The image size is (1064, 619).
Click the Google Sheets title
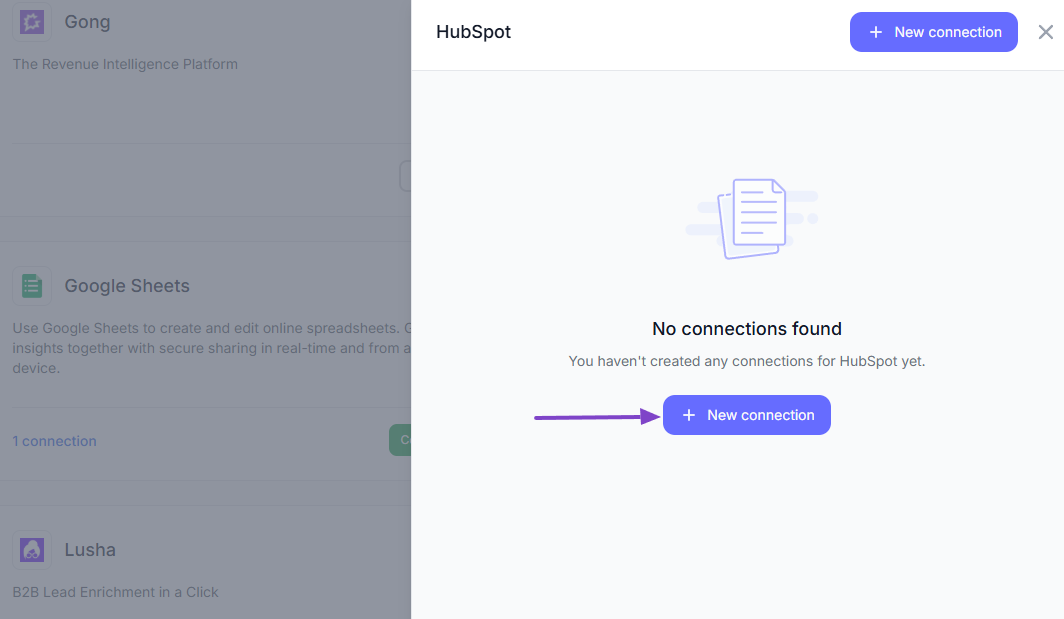pos(127,286)
